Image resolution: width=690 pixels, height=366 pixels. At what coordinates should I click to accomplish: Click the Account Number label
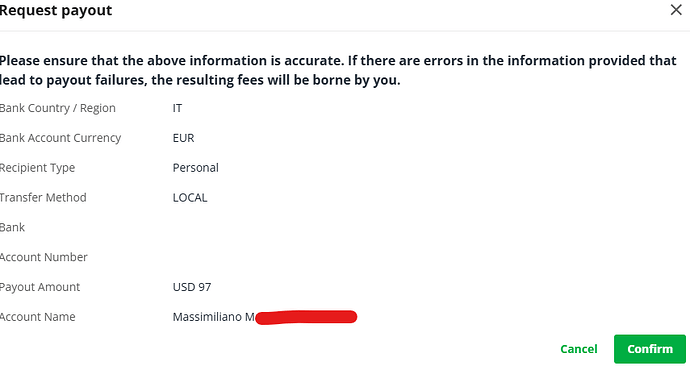point(44,257)
